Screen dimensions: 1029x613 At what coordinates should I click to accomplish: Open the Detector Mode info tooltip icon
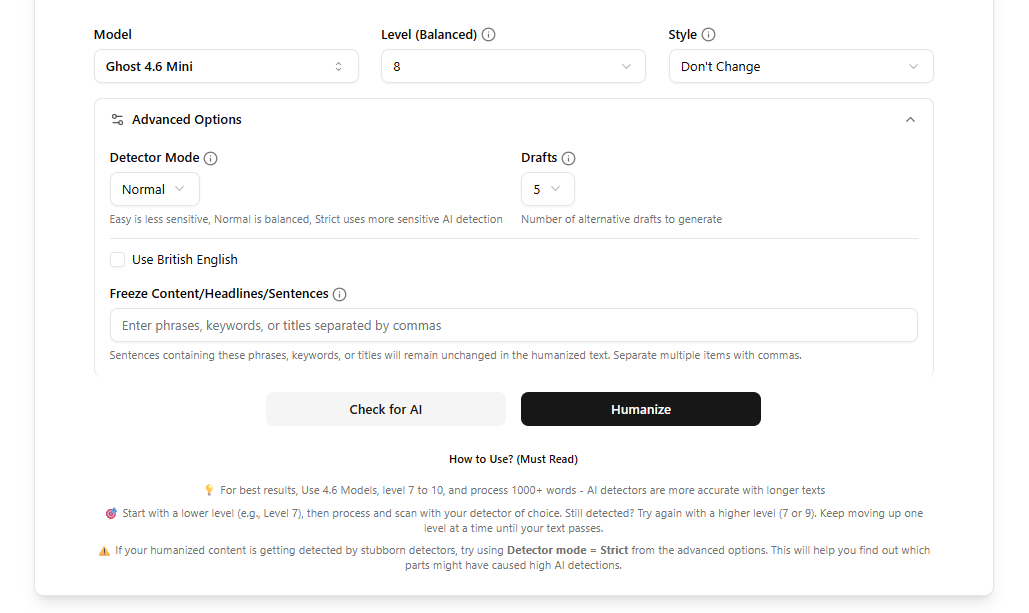[x=211, y=158]
